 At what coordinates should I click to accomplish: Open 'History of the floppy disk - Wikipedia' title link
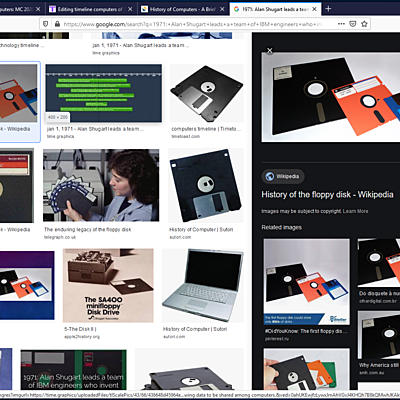pyautogui.click(x=327, y=195)
